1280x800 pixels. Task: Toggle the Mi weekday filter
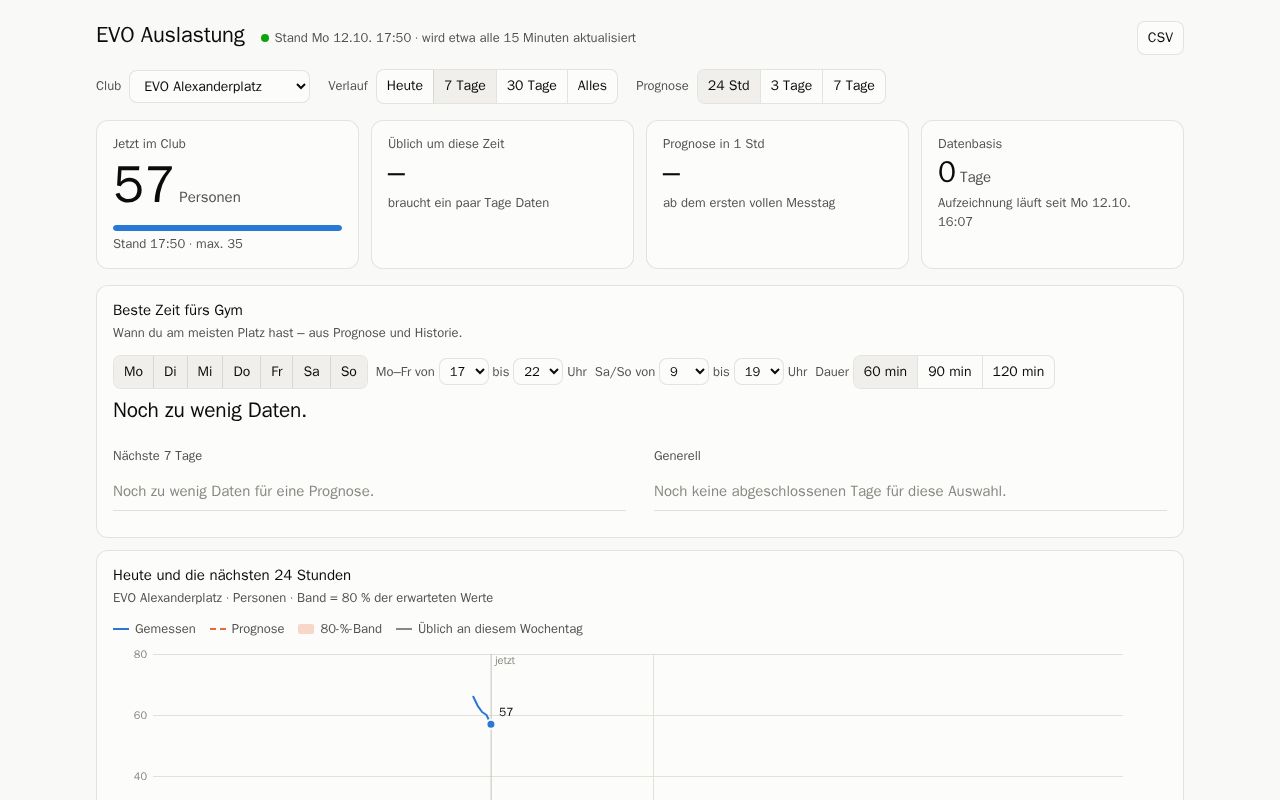tap(205, 372)
